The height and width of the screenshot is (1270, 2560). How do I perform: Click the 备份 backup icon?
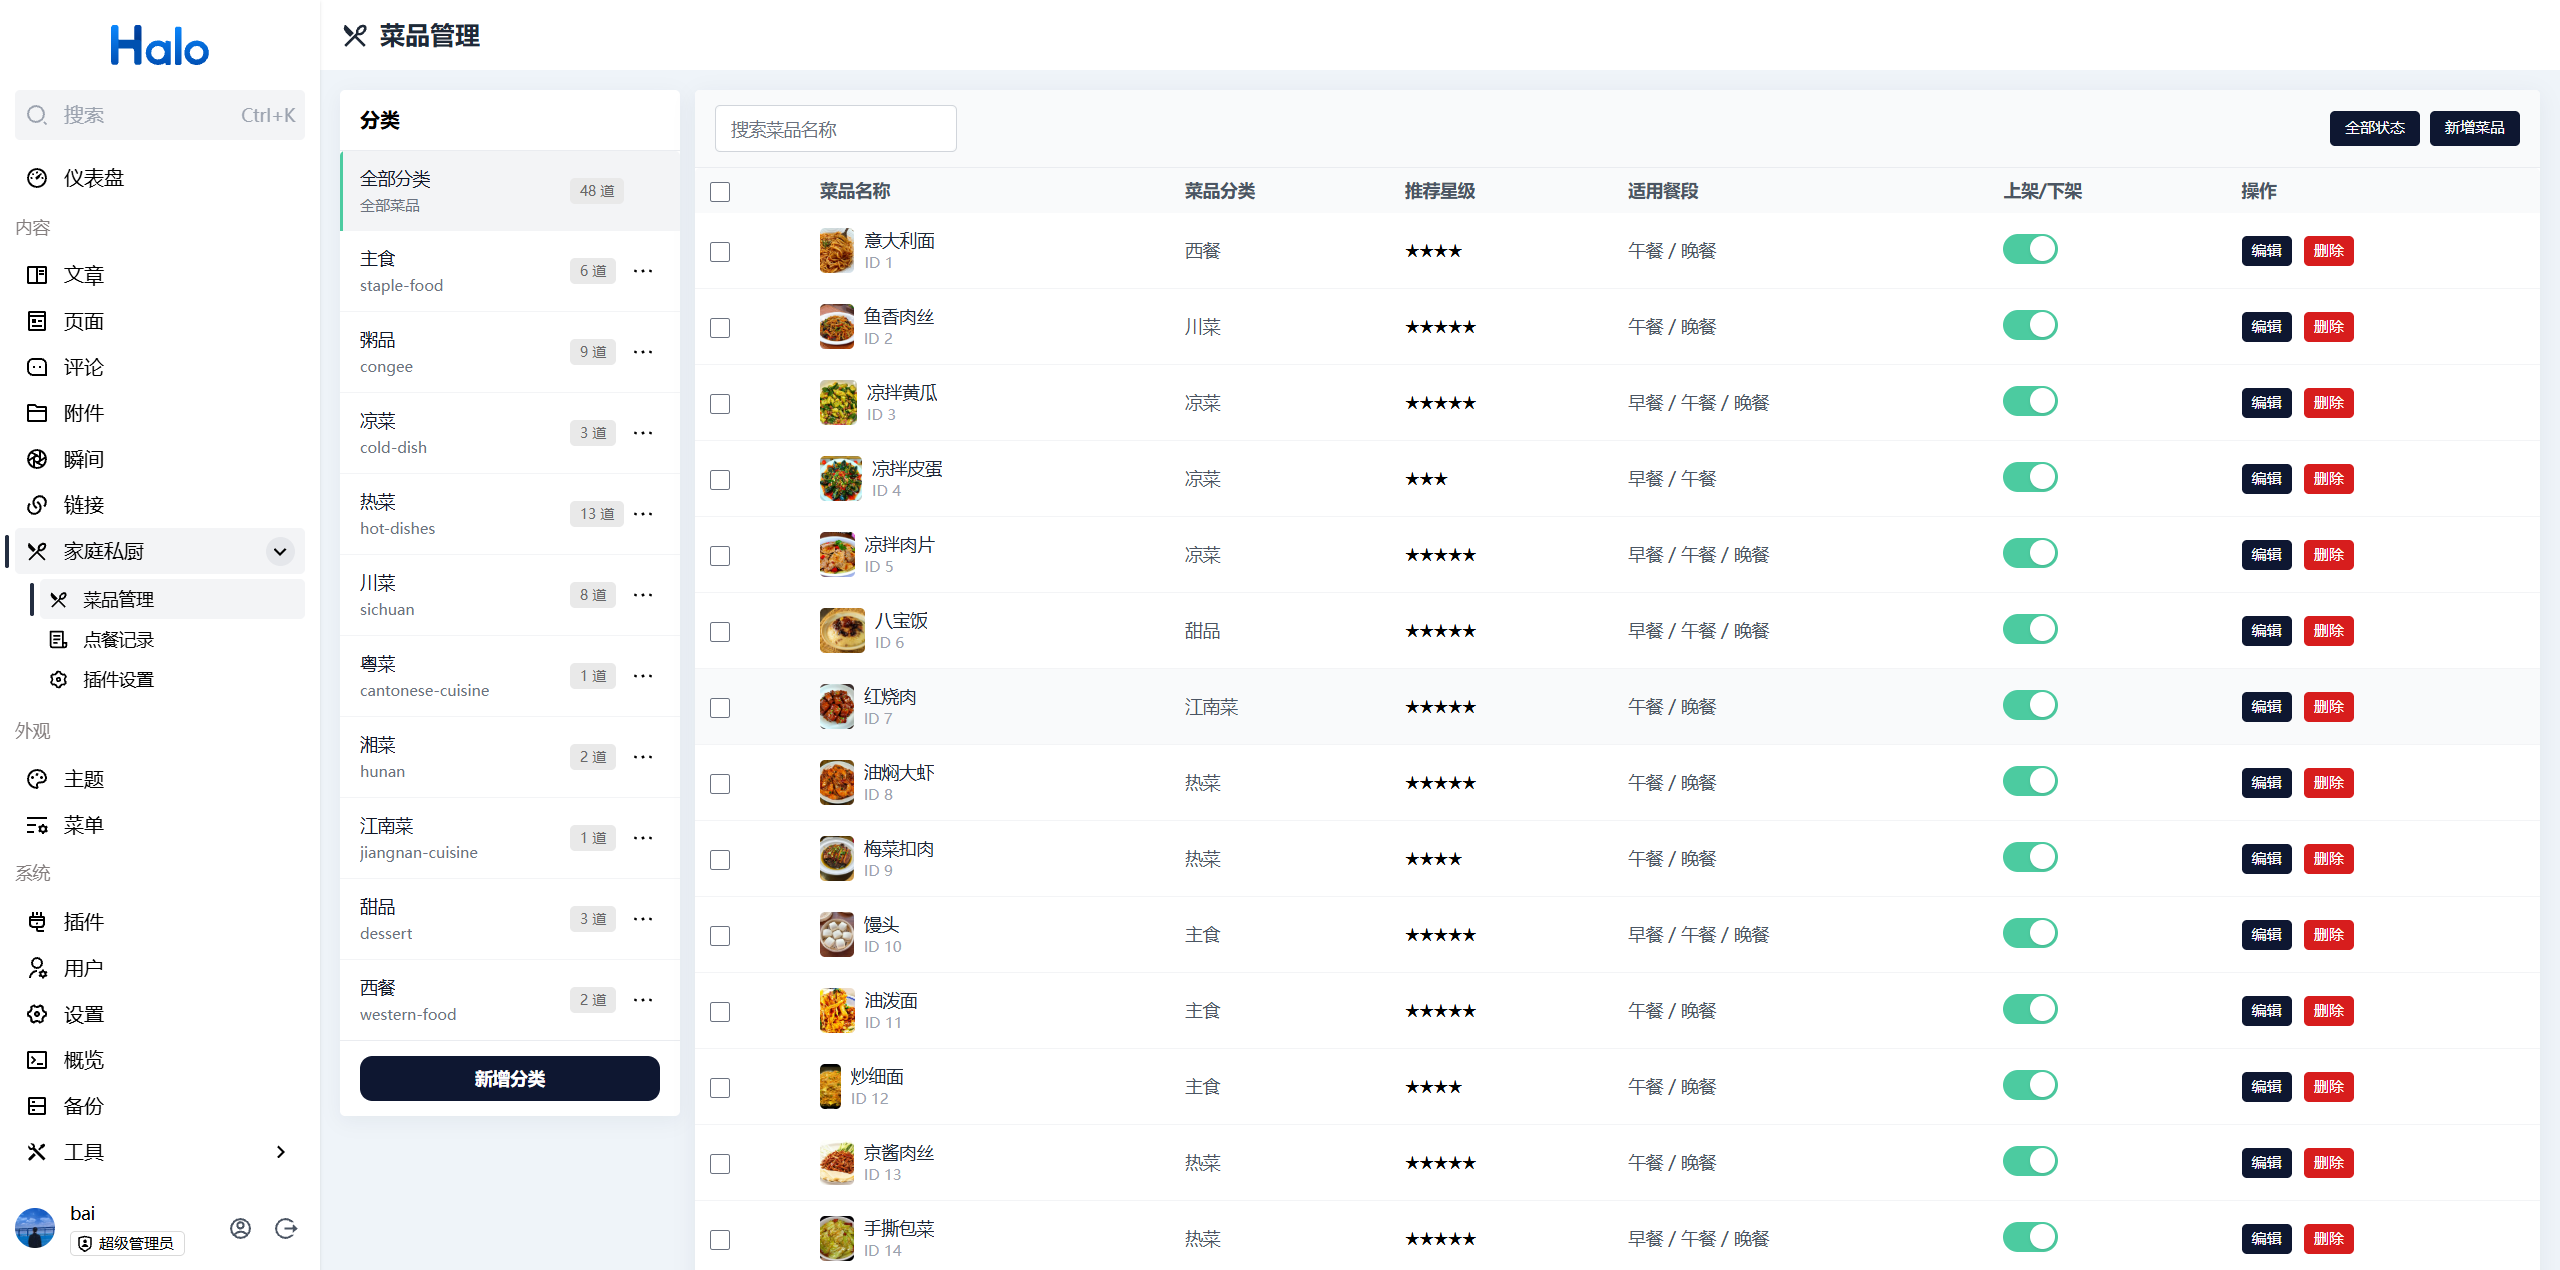37,1106
